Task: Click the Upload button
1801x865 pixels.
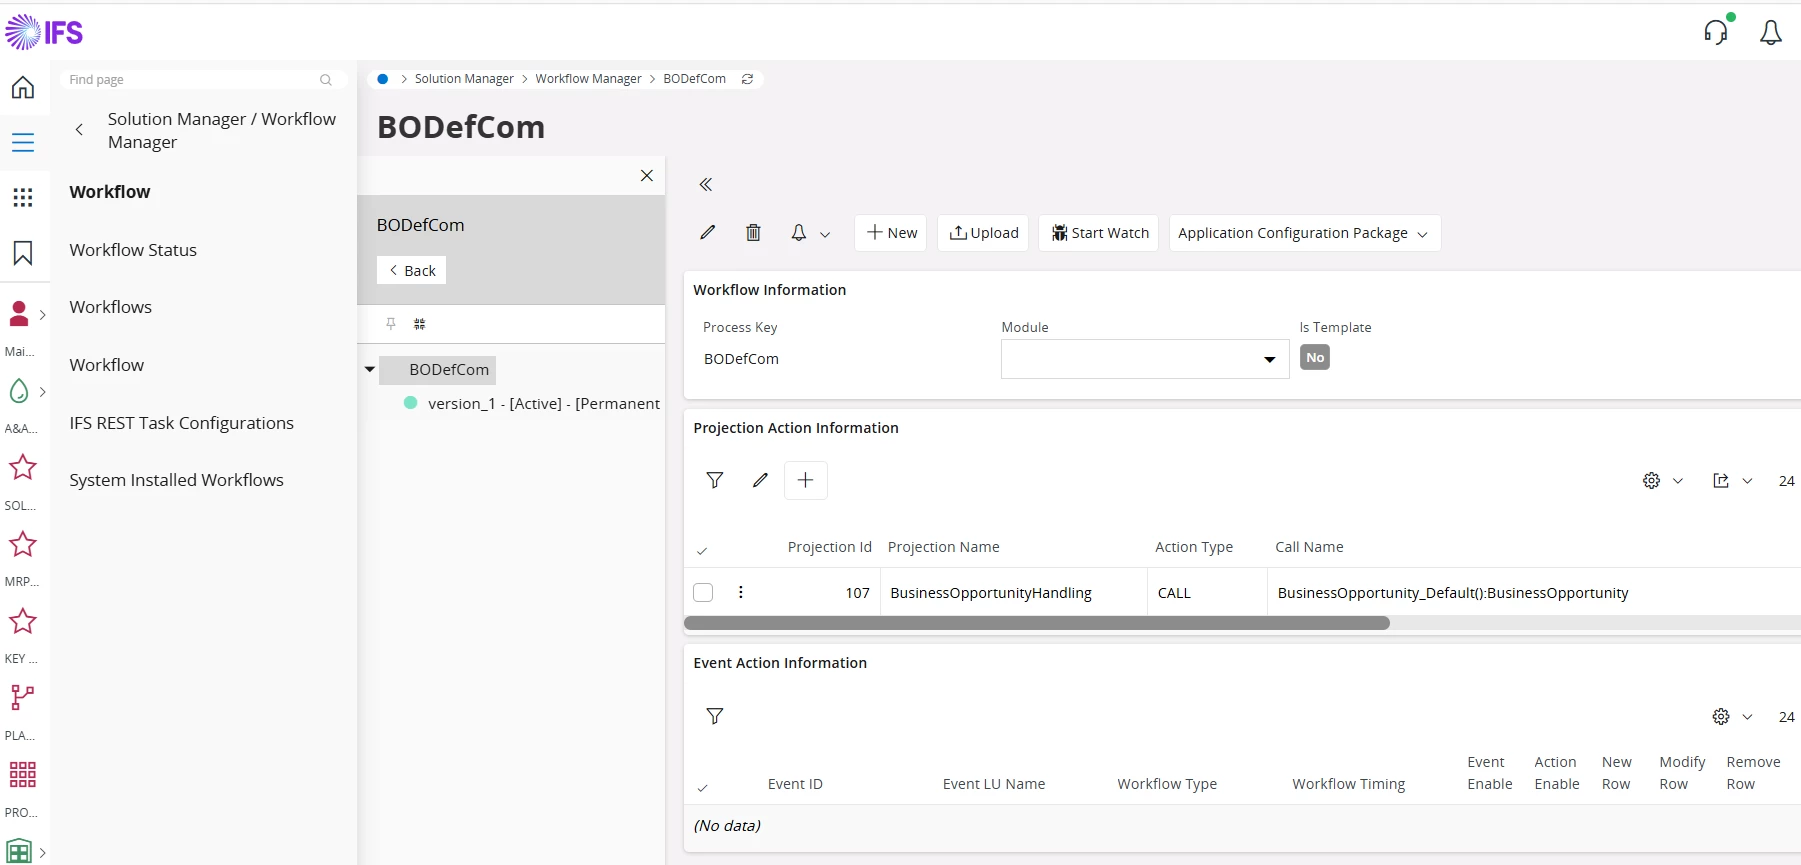Action: tap(983, 233)
